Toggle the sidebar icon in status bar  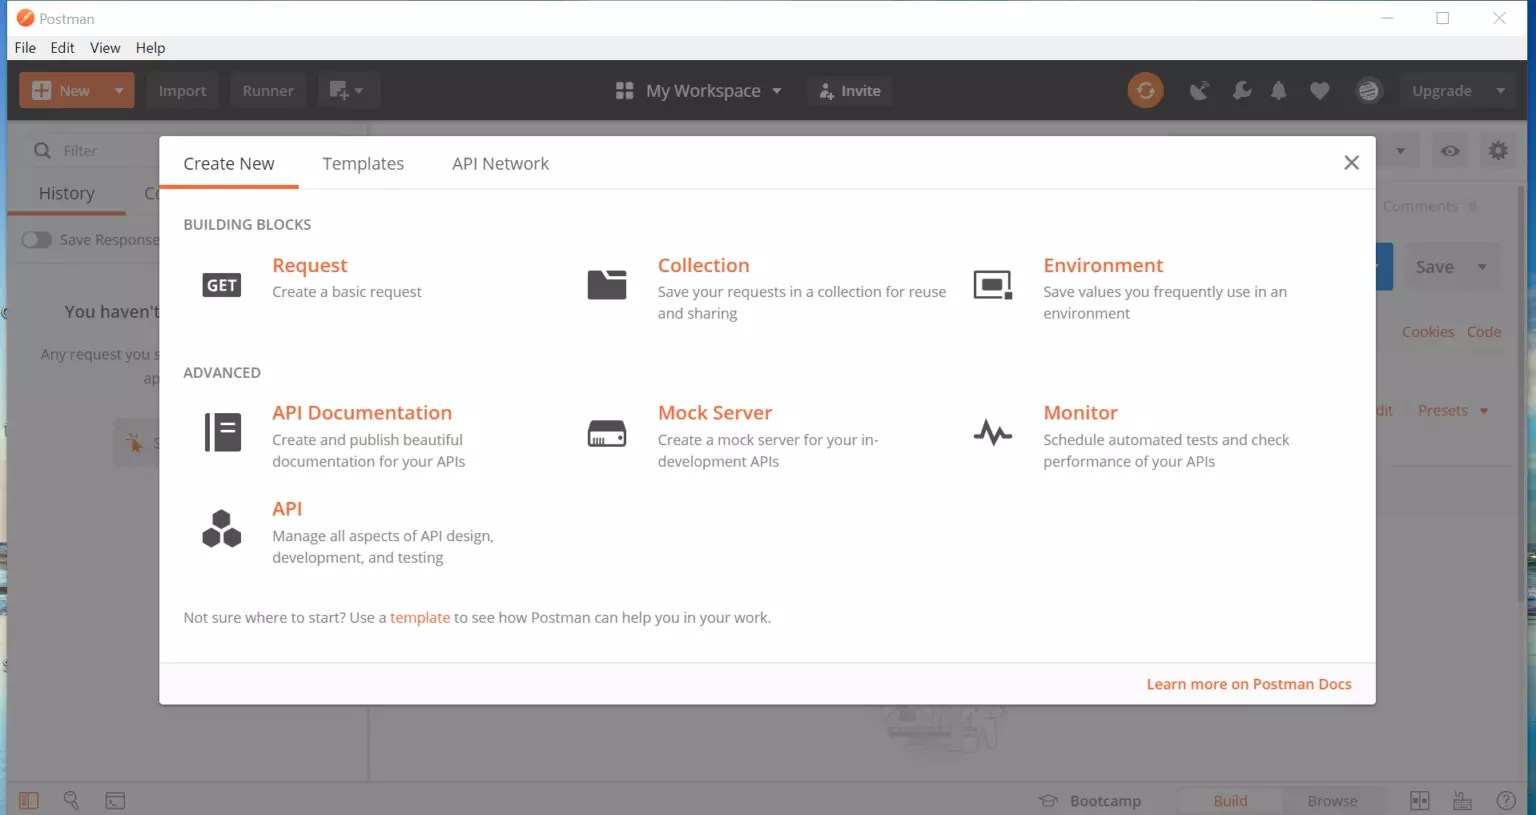29,800
